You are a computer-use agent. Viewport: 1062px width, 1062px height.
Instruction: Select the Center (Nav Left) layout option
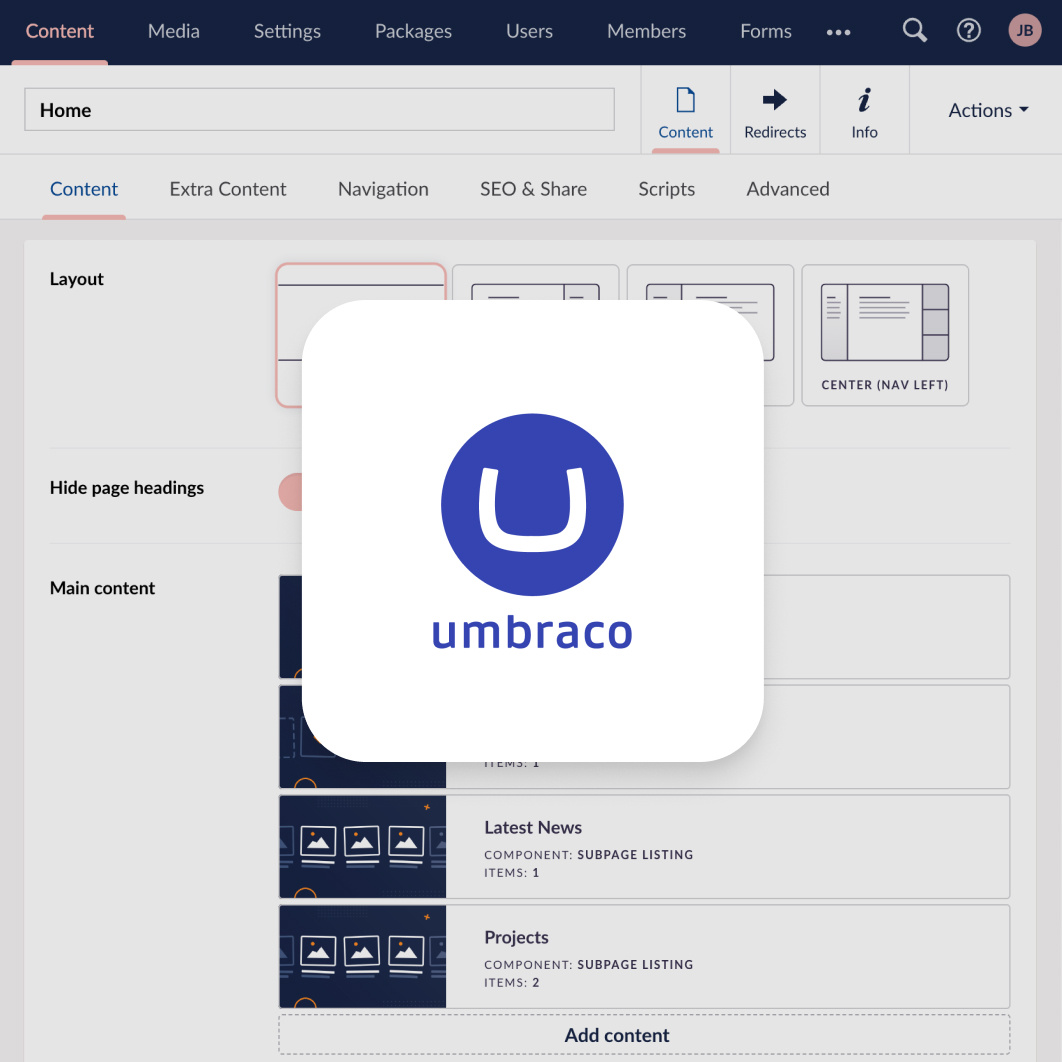click(884, 335)
